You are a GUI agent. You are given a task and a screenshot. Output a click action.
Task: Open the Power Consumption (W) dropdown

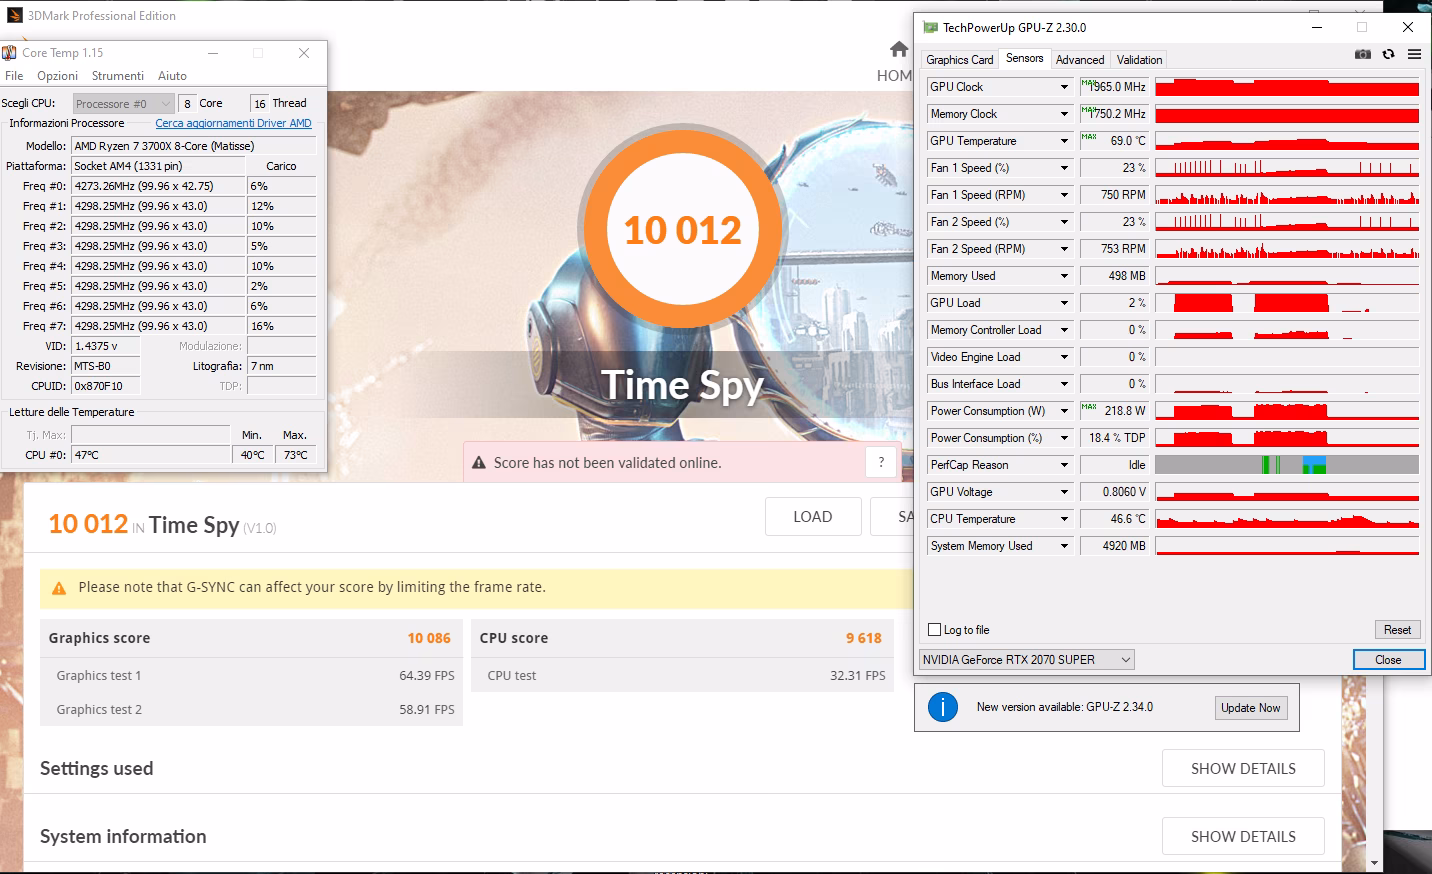coord(1064,411)
